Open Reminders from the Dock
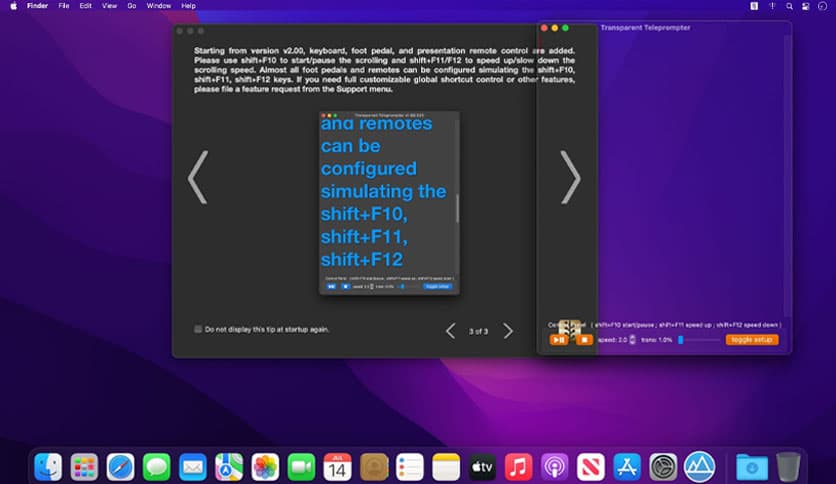Viewport: 836px width, 484px height. coord(410,467)
